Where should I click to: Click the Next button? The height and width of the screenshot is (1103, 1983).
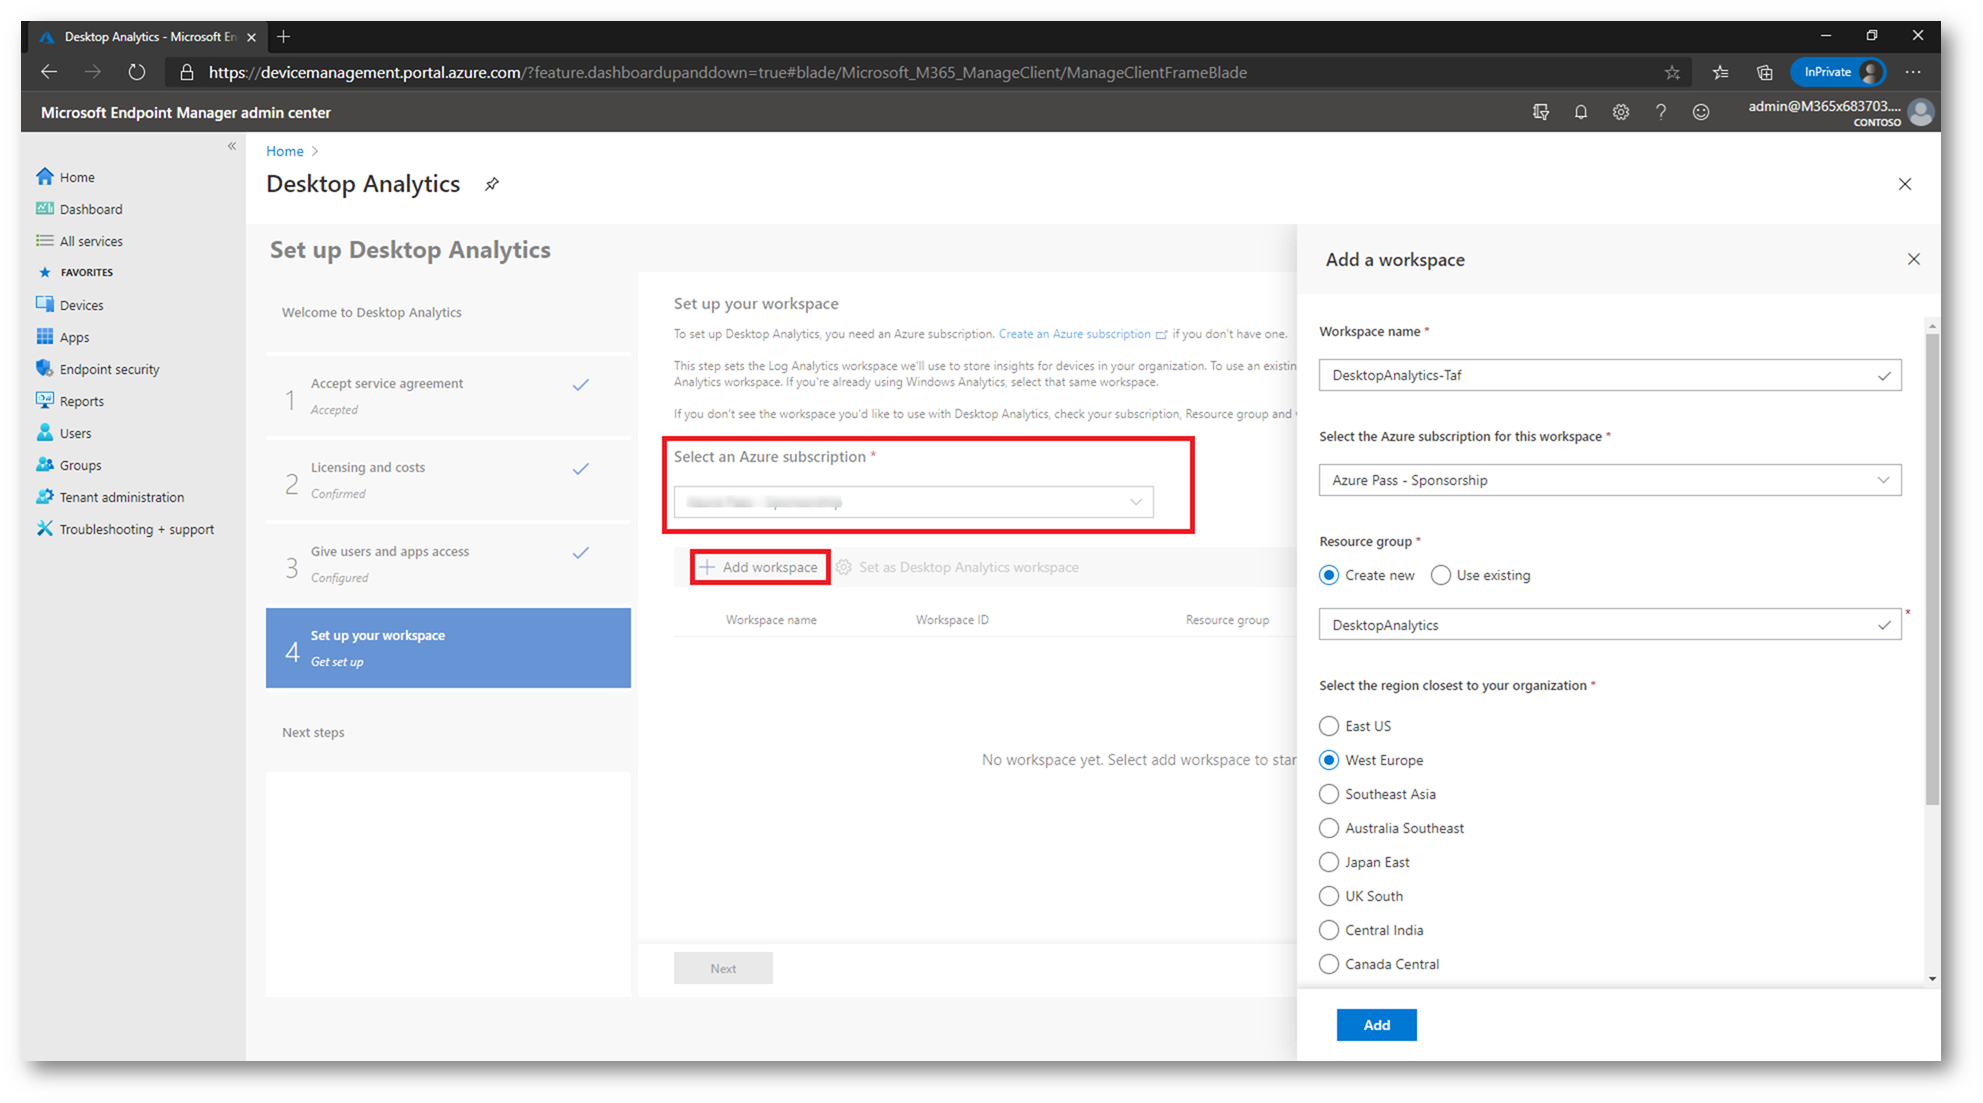point(723,968)
